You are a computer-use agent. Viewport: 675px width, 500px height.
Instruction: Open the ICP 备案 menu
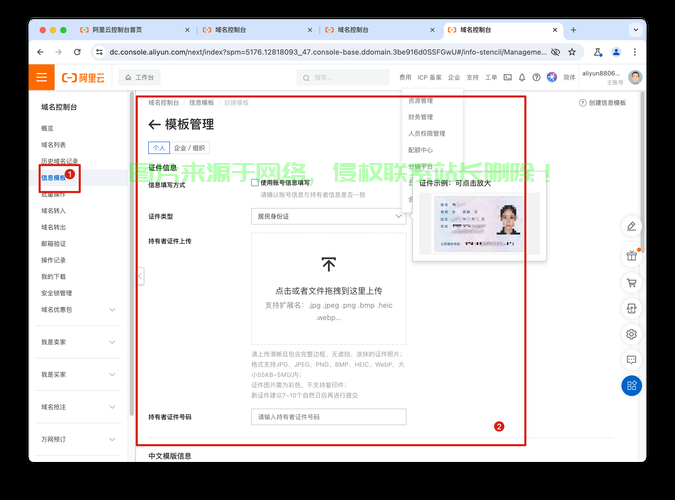[x=429, y=78]
